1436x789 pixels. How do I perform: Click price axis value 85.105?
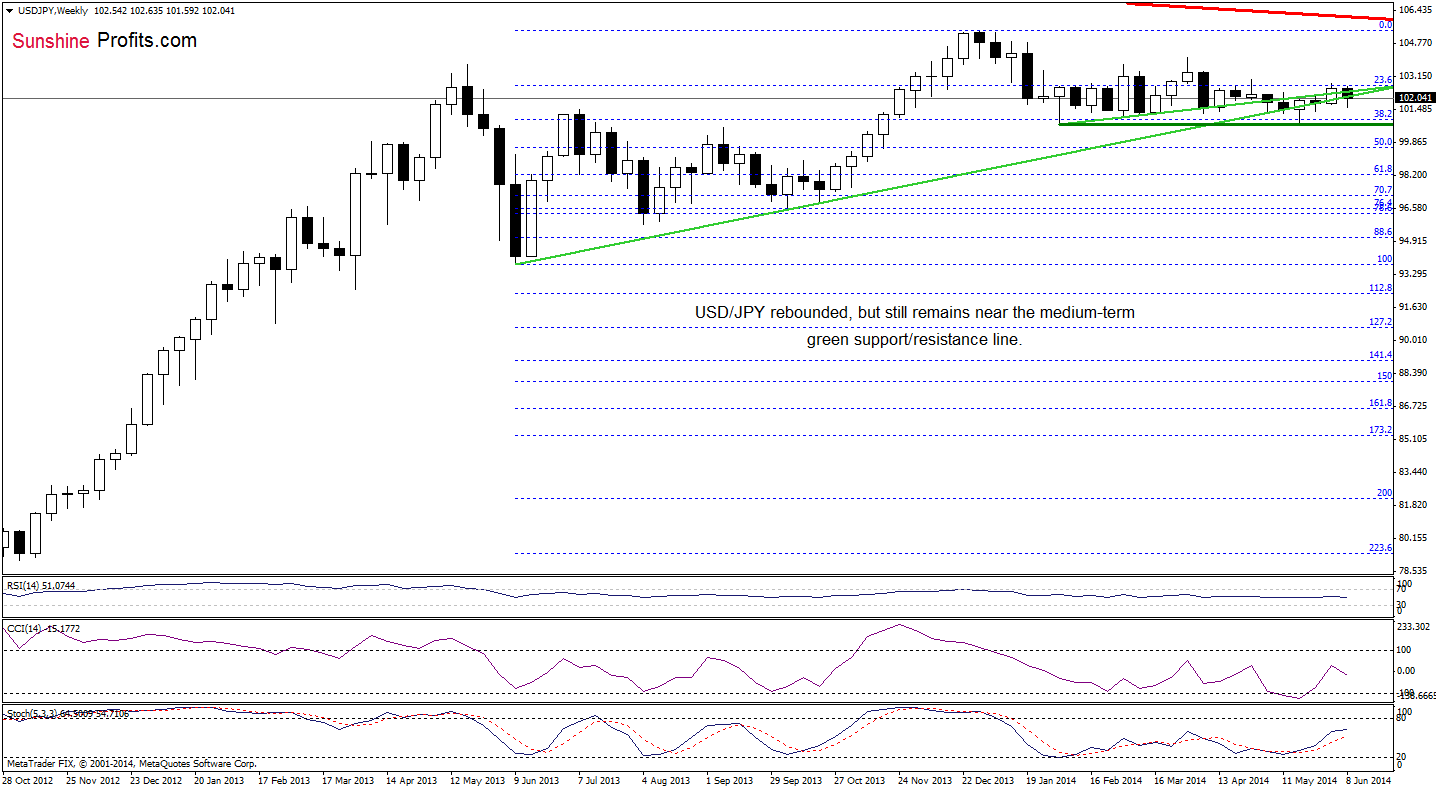point(1414,439)
